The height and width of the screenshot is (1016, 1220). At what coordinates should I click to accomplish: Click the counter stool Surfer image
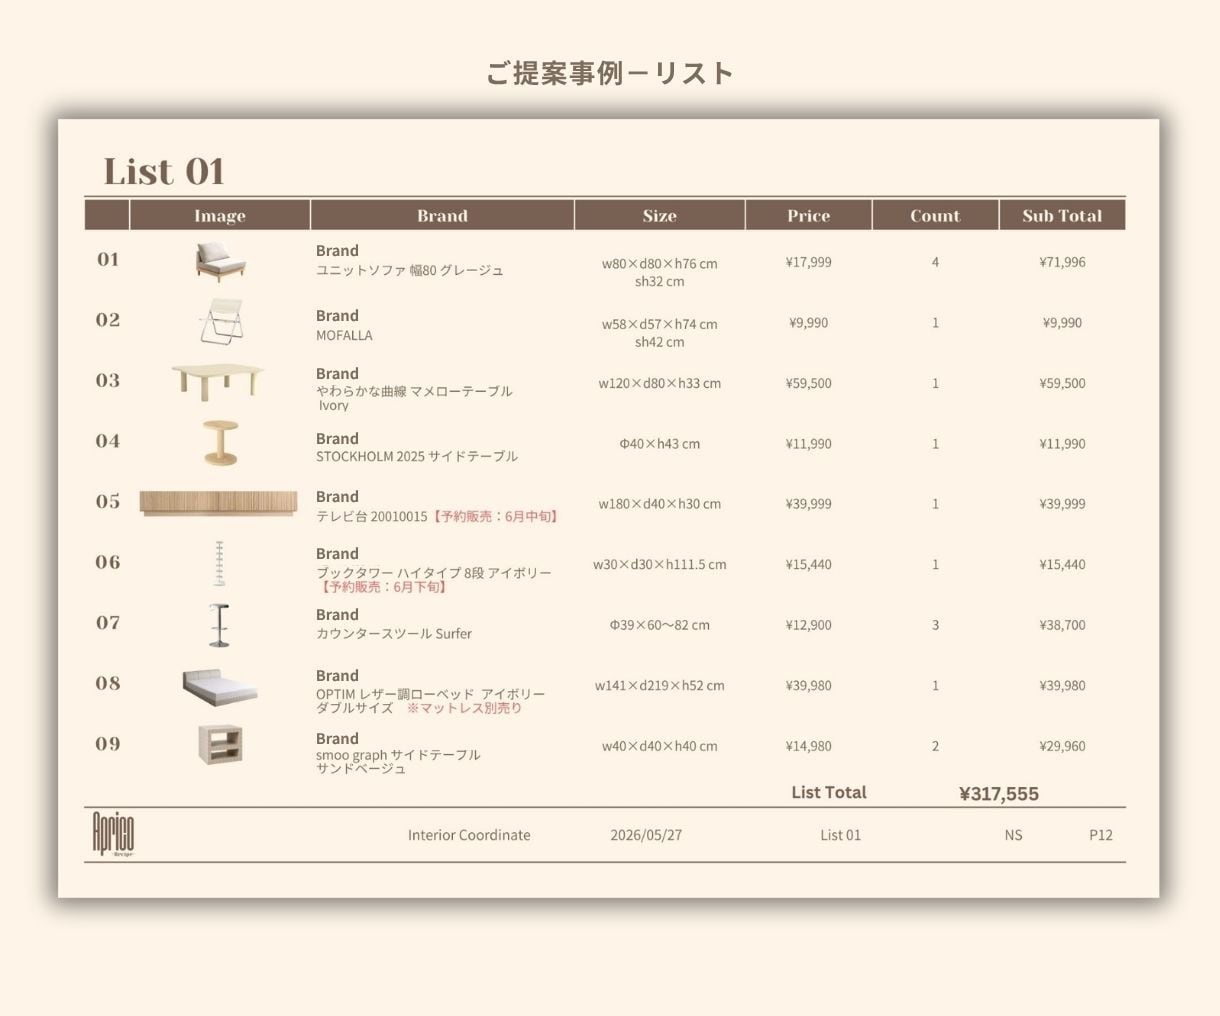click(x=219, y=625)
